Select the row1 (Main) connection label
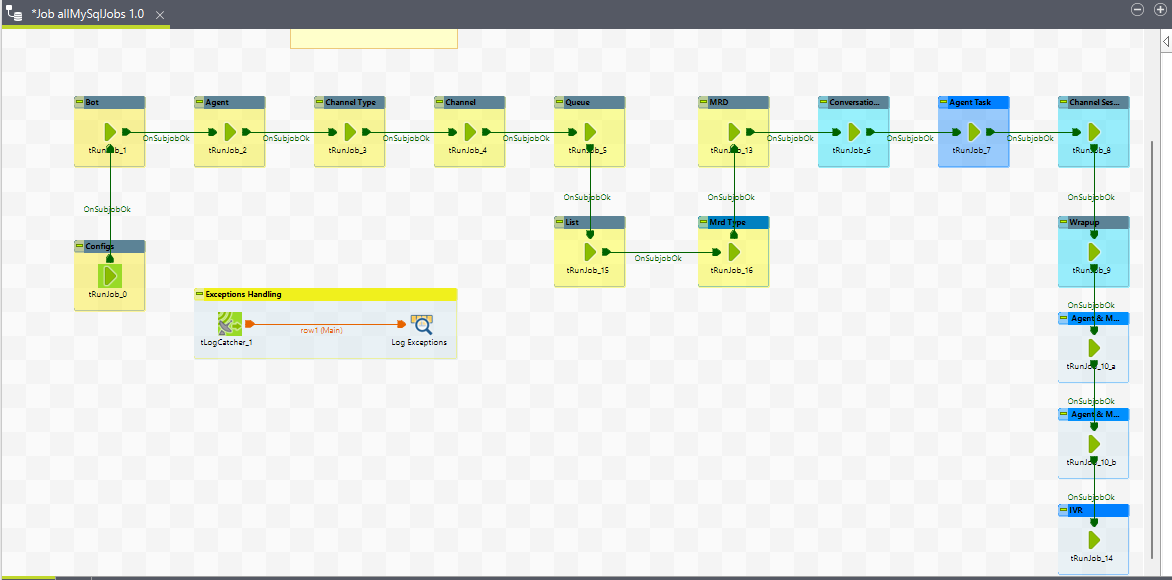 [x=323, y=330]
